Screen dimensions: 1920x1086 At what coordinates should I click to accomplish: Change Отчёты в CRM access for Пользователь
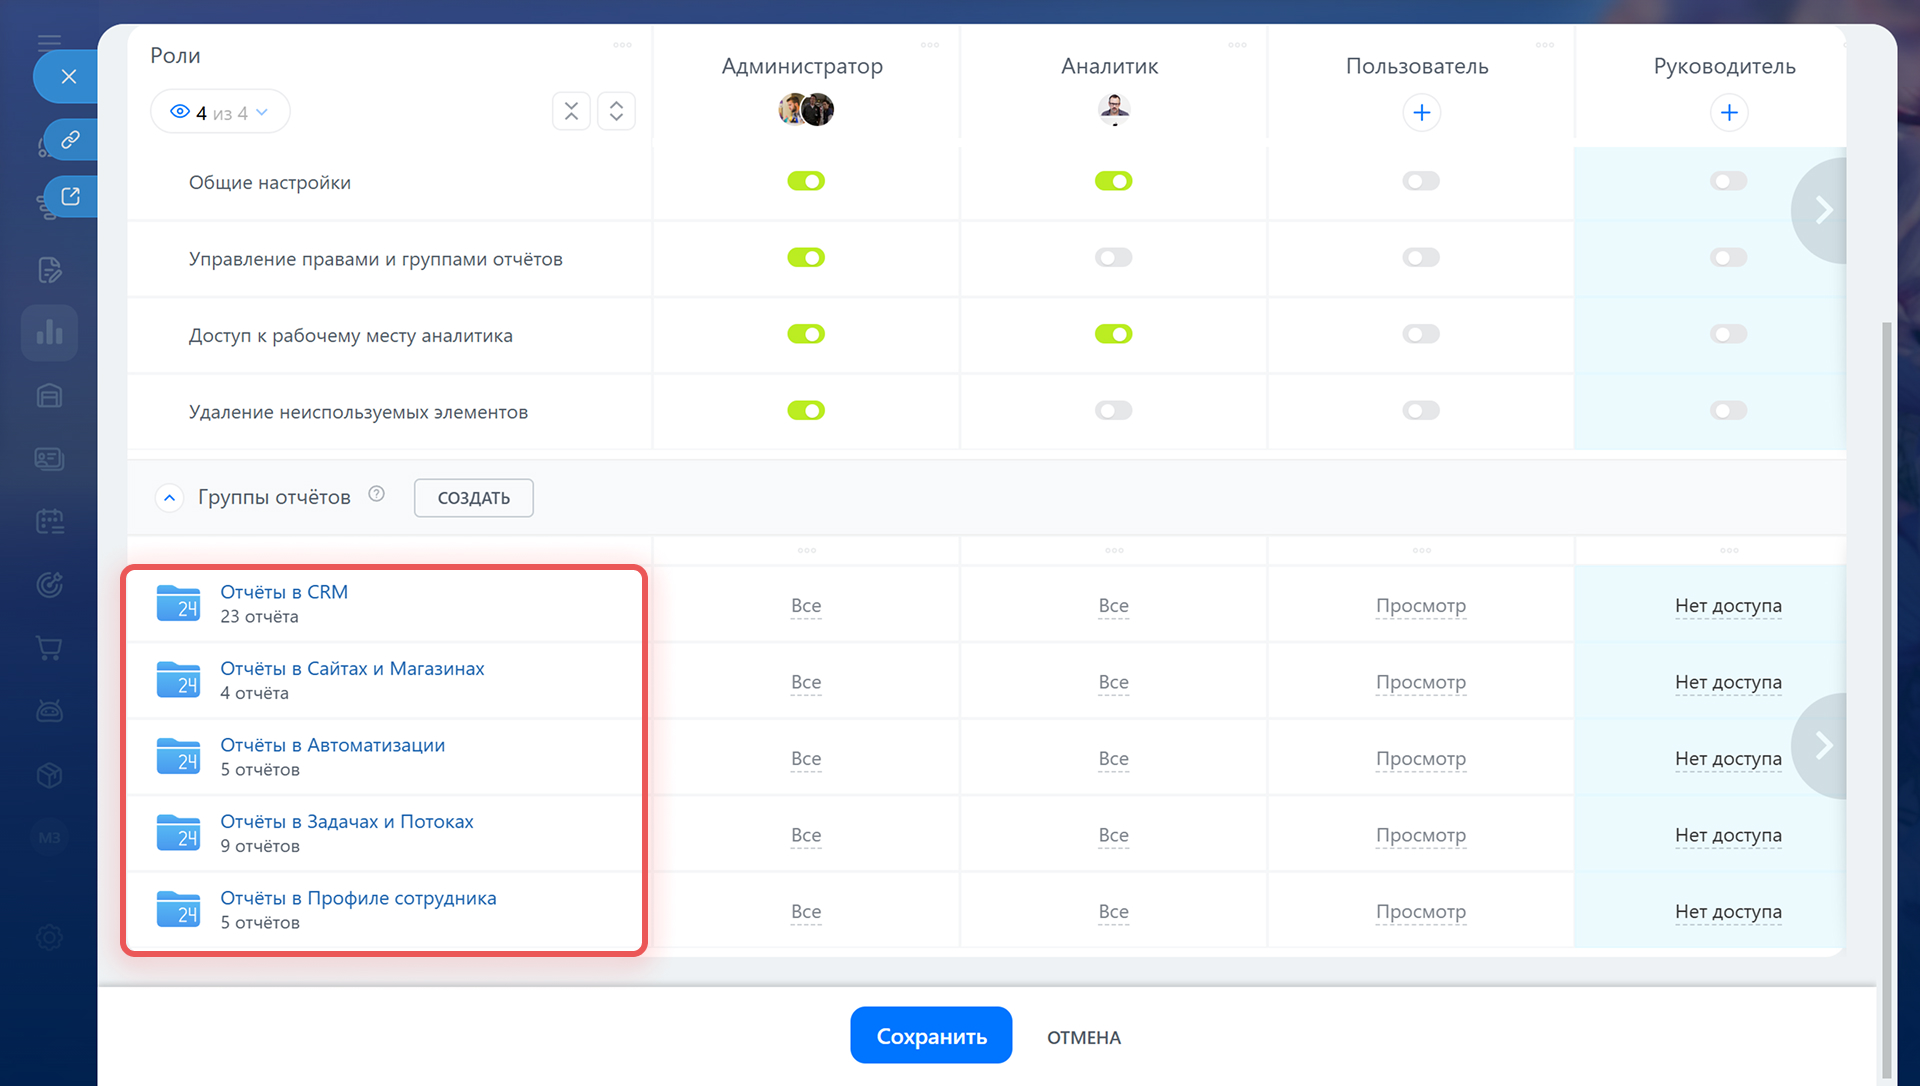click(x=1420, y=606)
